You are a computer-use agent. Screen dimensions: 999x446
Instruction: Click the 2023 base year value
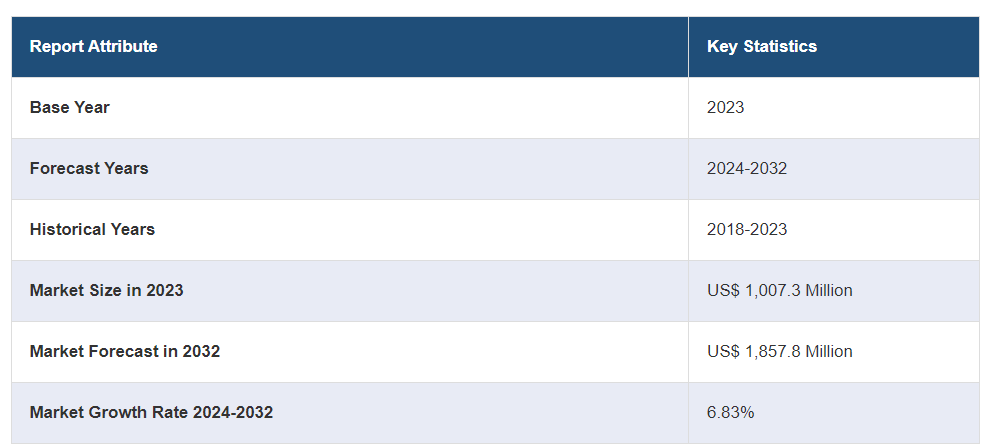(725, 107)
